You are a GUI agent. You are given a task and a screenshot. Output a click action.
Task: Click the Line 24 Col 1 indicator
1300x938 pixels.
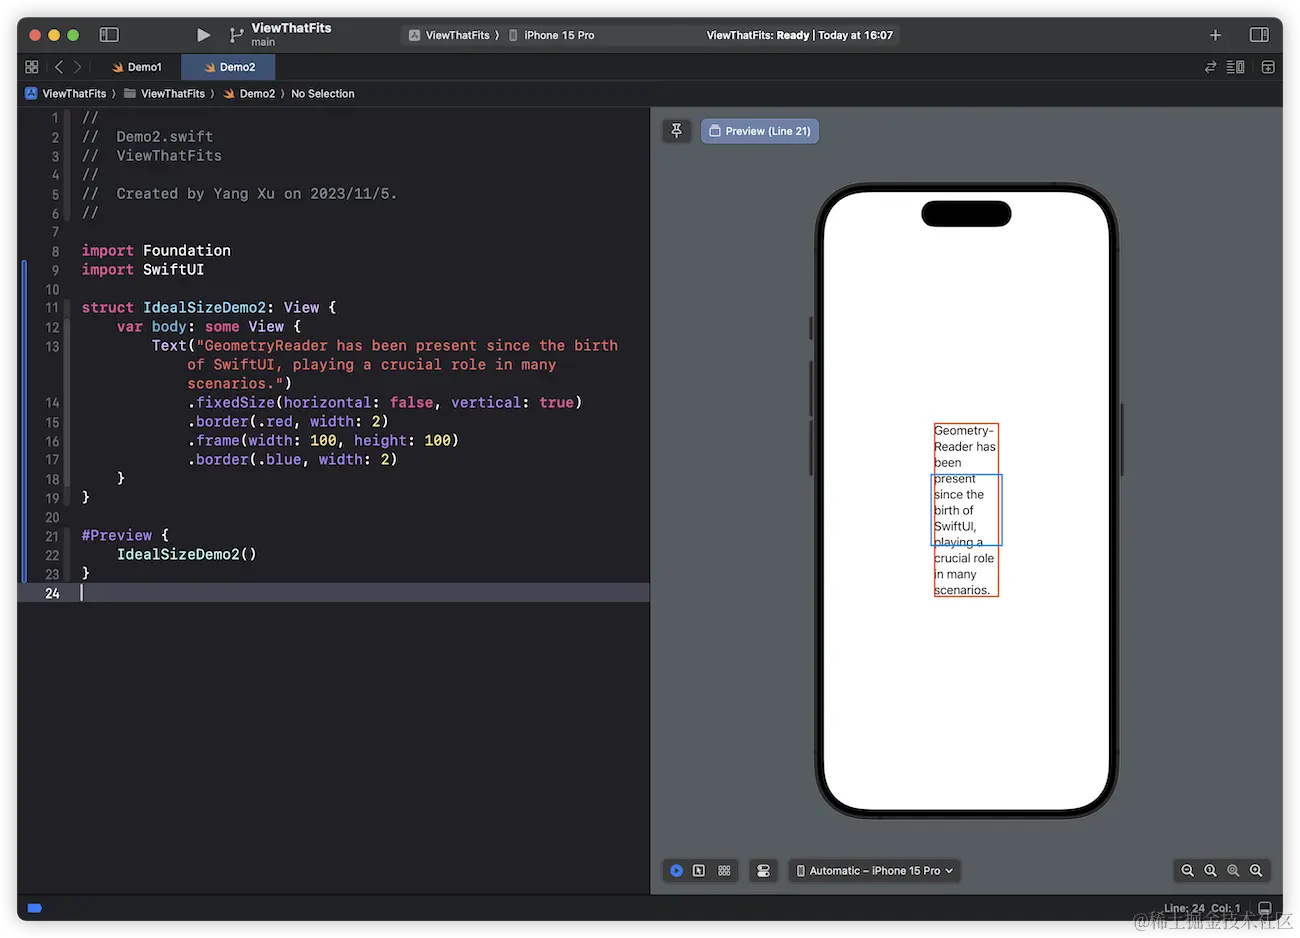pyautogui.click(x=1202, y=908)
